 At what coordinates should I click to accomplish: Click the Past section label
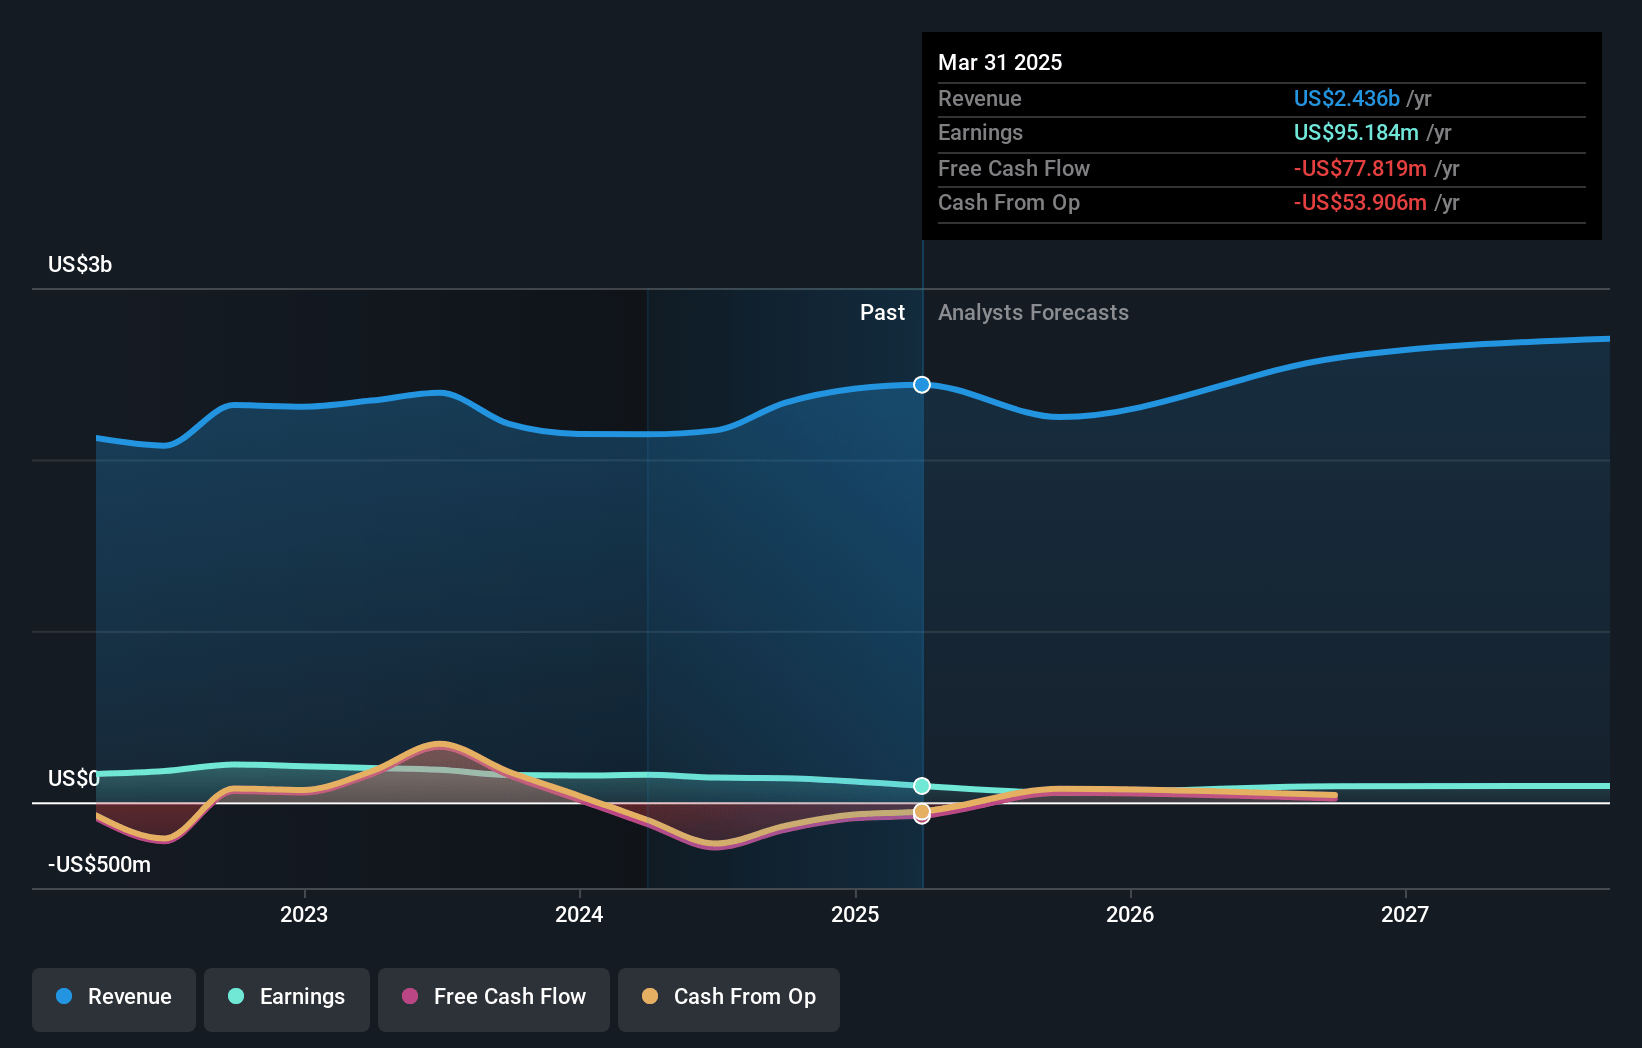[882, 313]
